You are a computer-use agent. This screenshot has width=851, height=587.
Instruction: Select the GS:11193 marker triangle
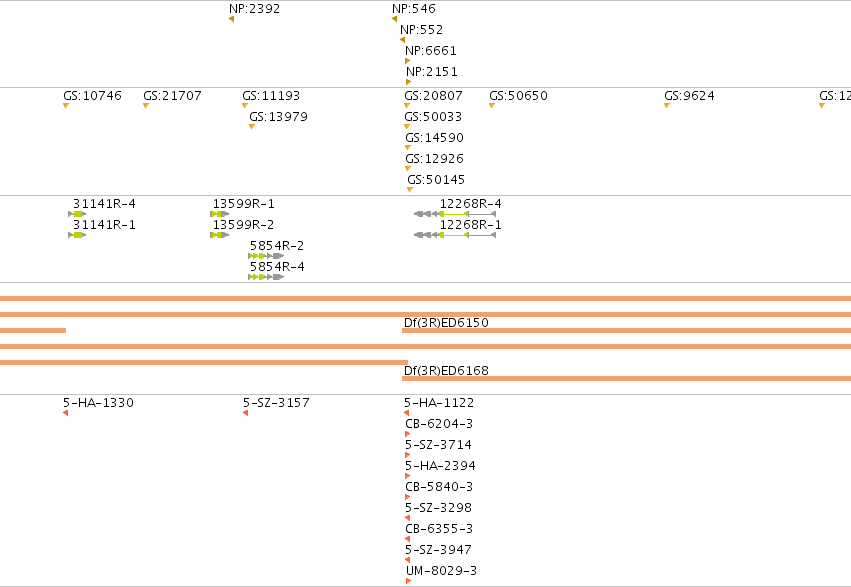(x=245, y=106)
